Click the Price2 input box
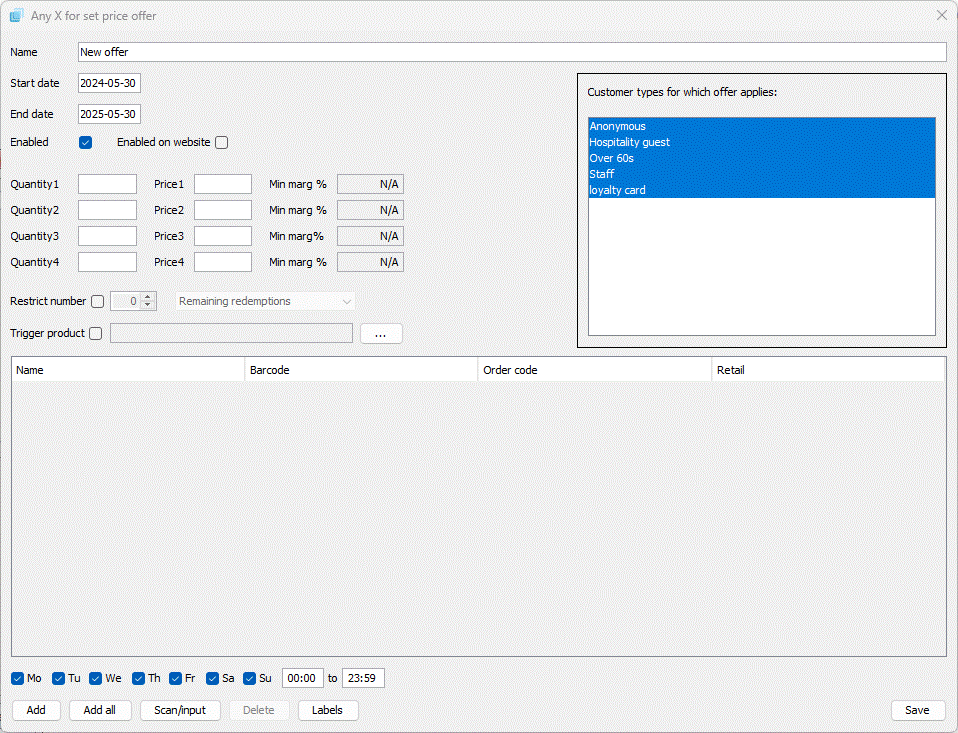This screenshot has width=958, height=733. (223, 210)
